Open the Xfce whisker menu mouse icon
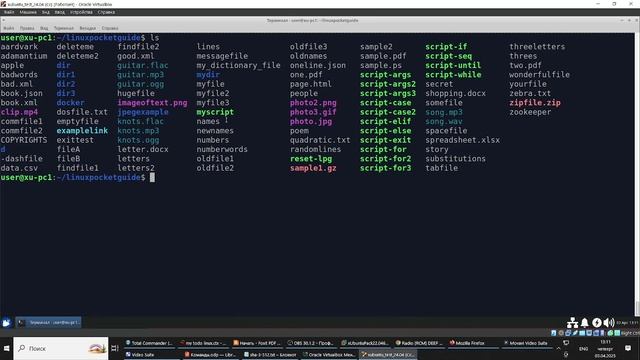Screen dimensions: 640x360 (x=7, y=322)
